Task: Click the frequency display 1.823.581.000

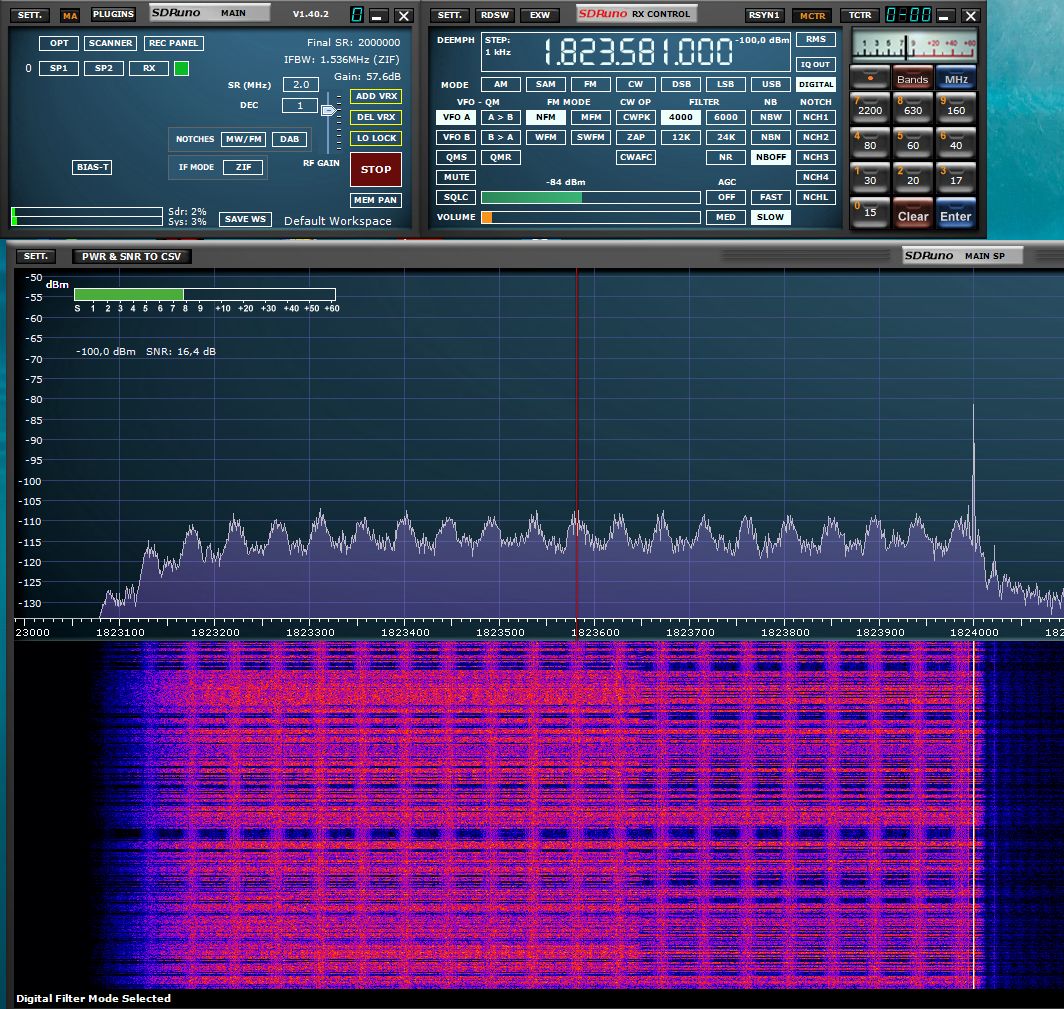Action: [638, 52]
